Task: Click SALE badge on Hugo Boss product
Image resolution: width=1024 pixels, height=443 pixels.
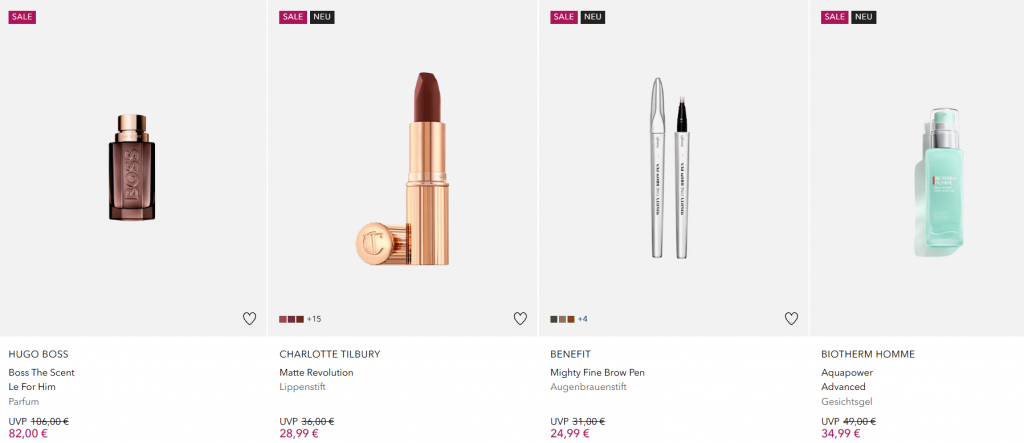Action: pyautogui.click(x=22, y=17)
